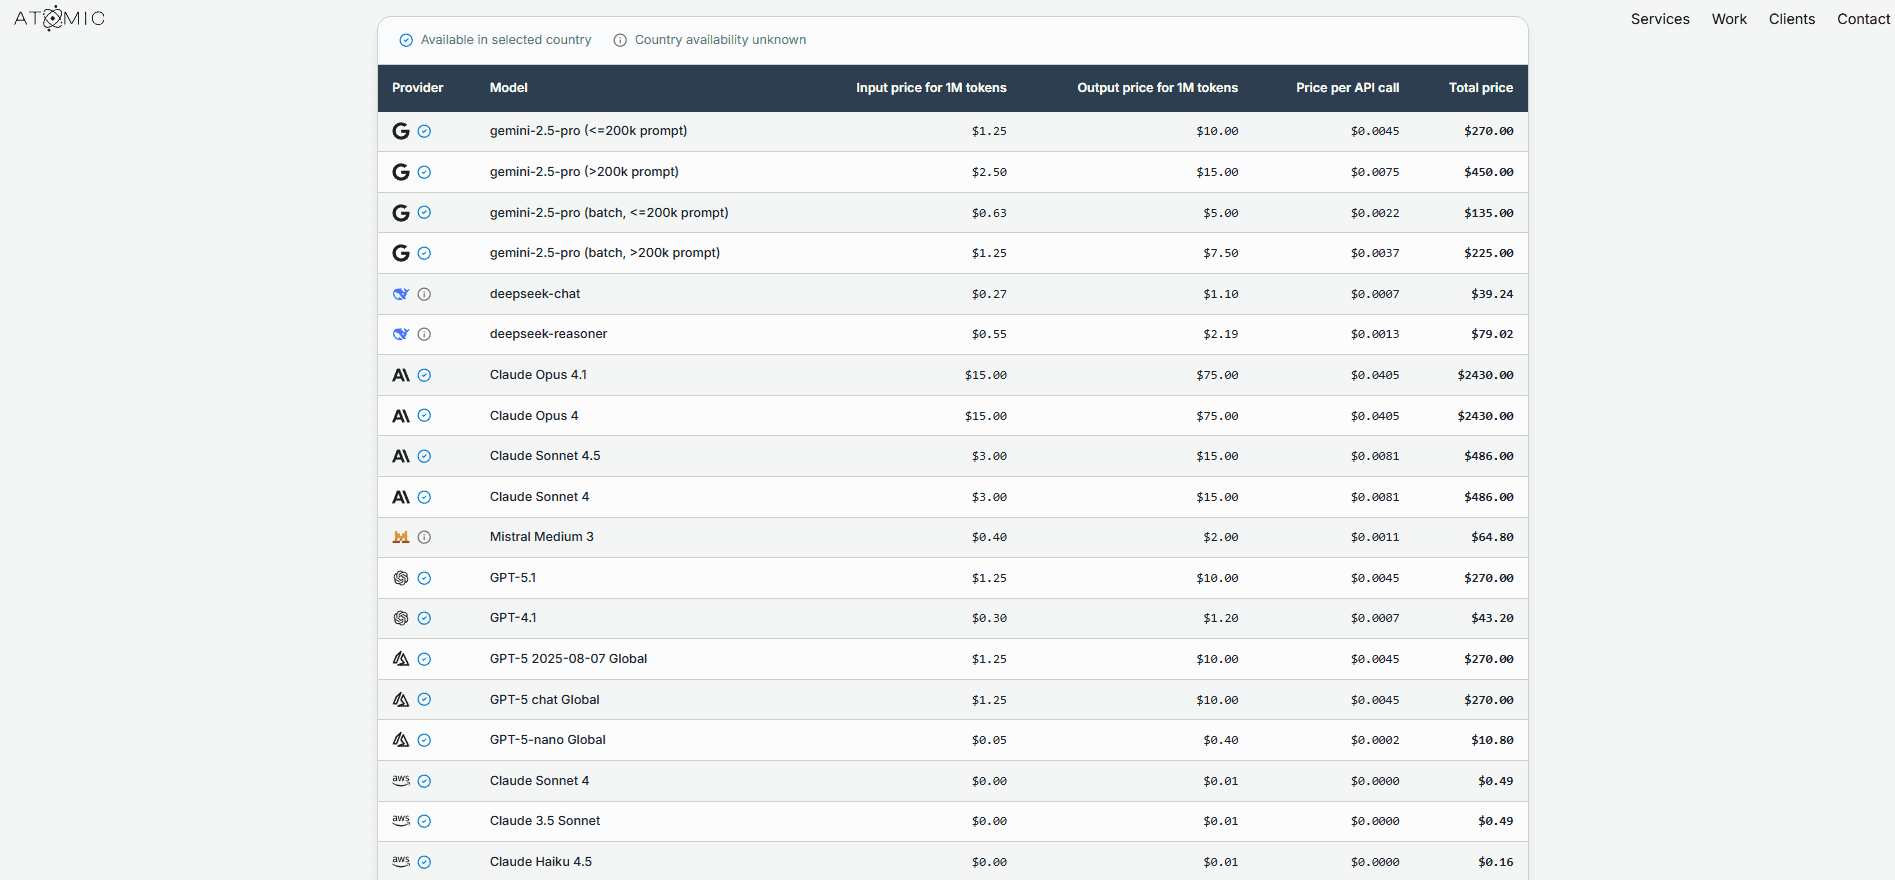Screen dimensions: 1895x880
Task: Click DeepSeek whale icon for deepseek-chat
Action: tap(401, 294)
